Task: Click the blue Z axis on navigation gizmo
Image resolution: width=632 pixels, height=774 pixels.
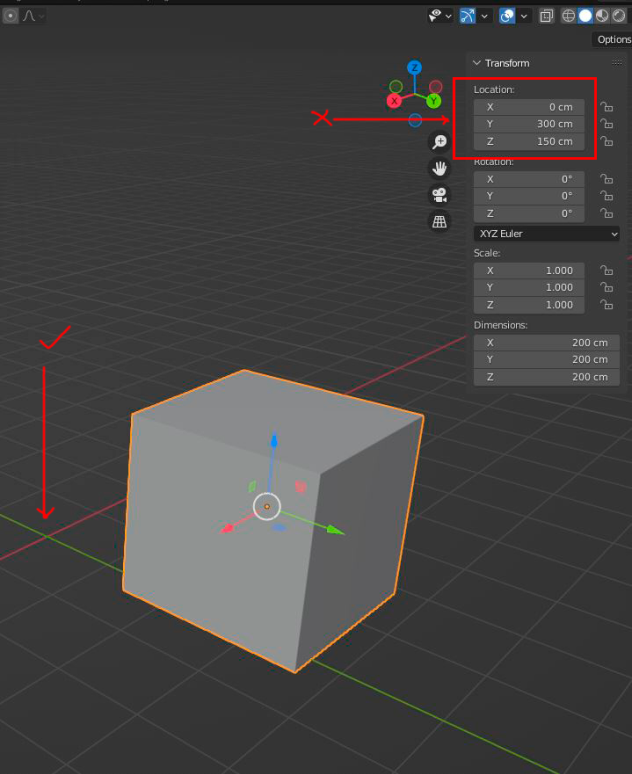Action: 414,68
